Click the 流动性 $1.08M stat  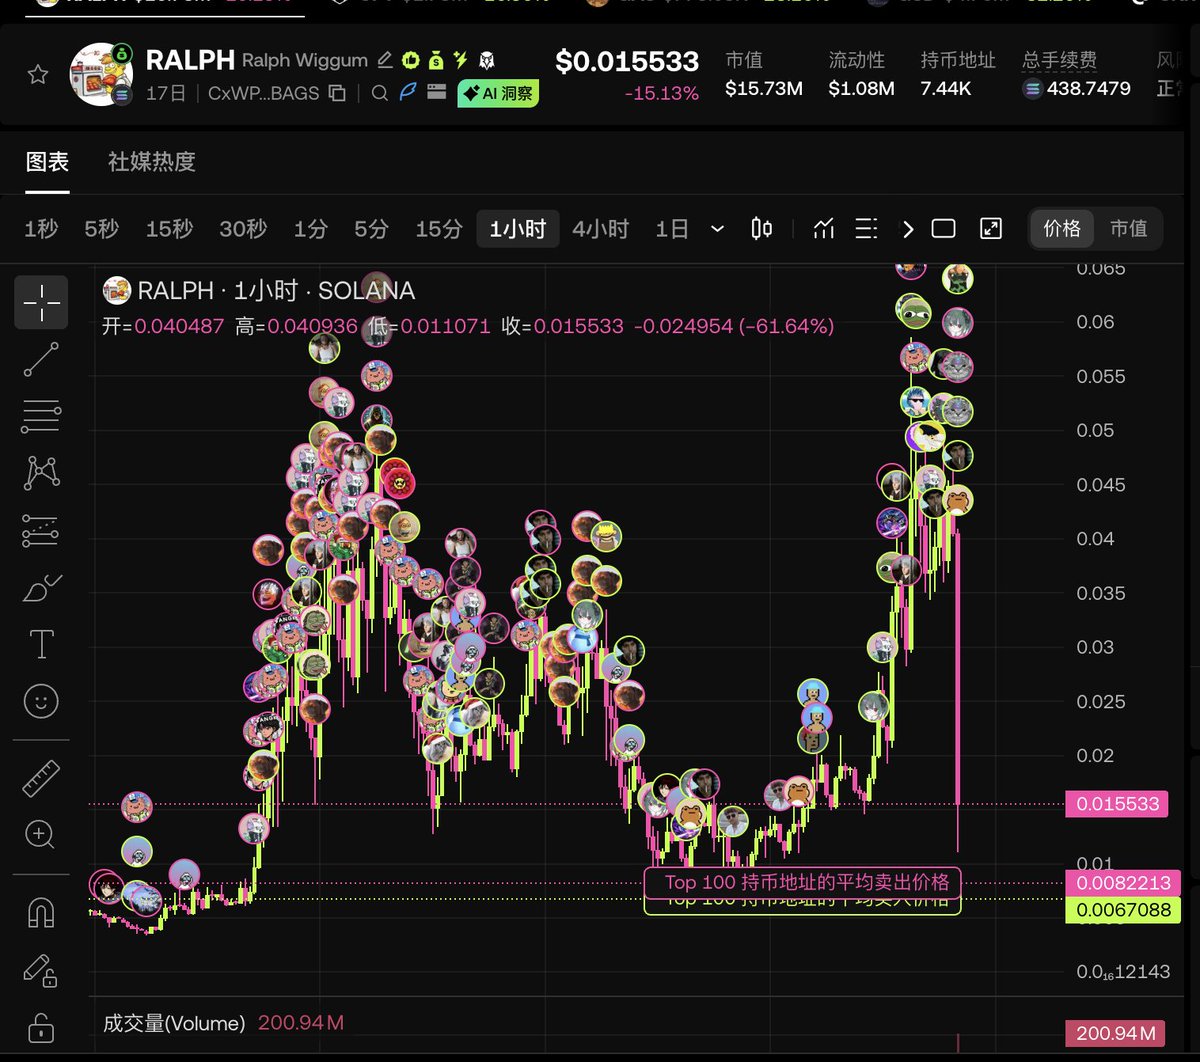861,75
